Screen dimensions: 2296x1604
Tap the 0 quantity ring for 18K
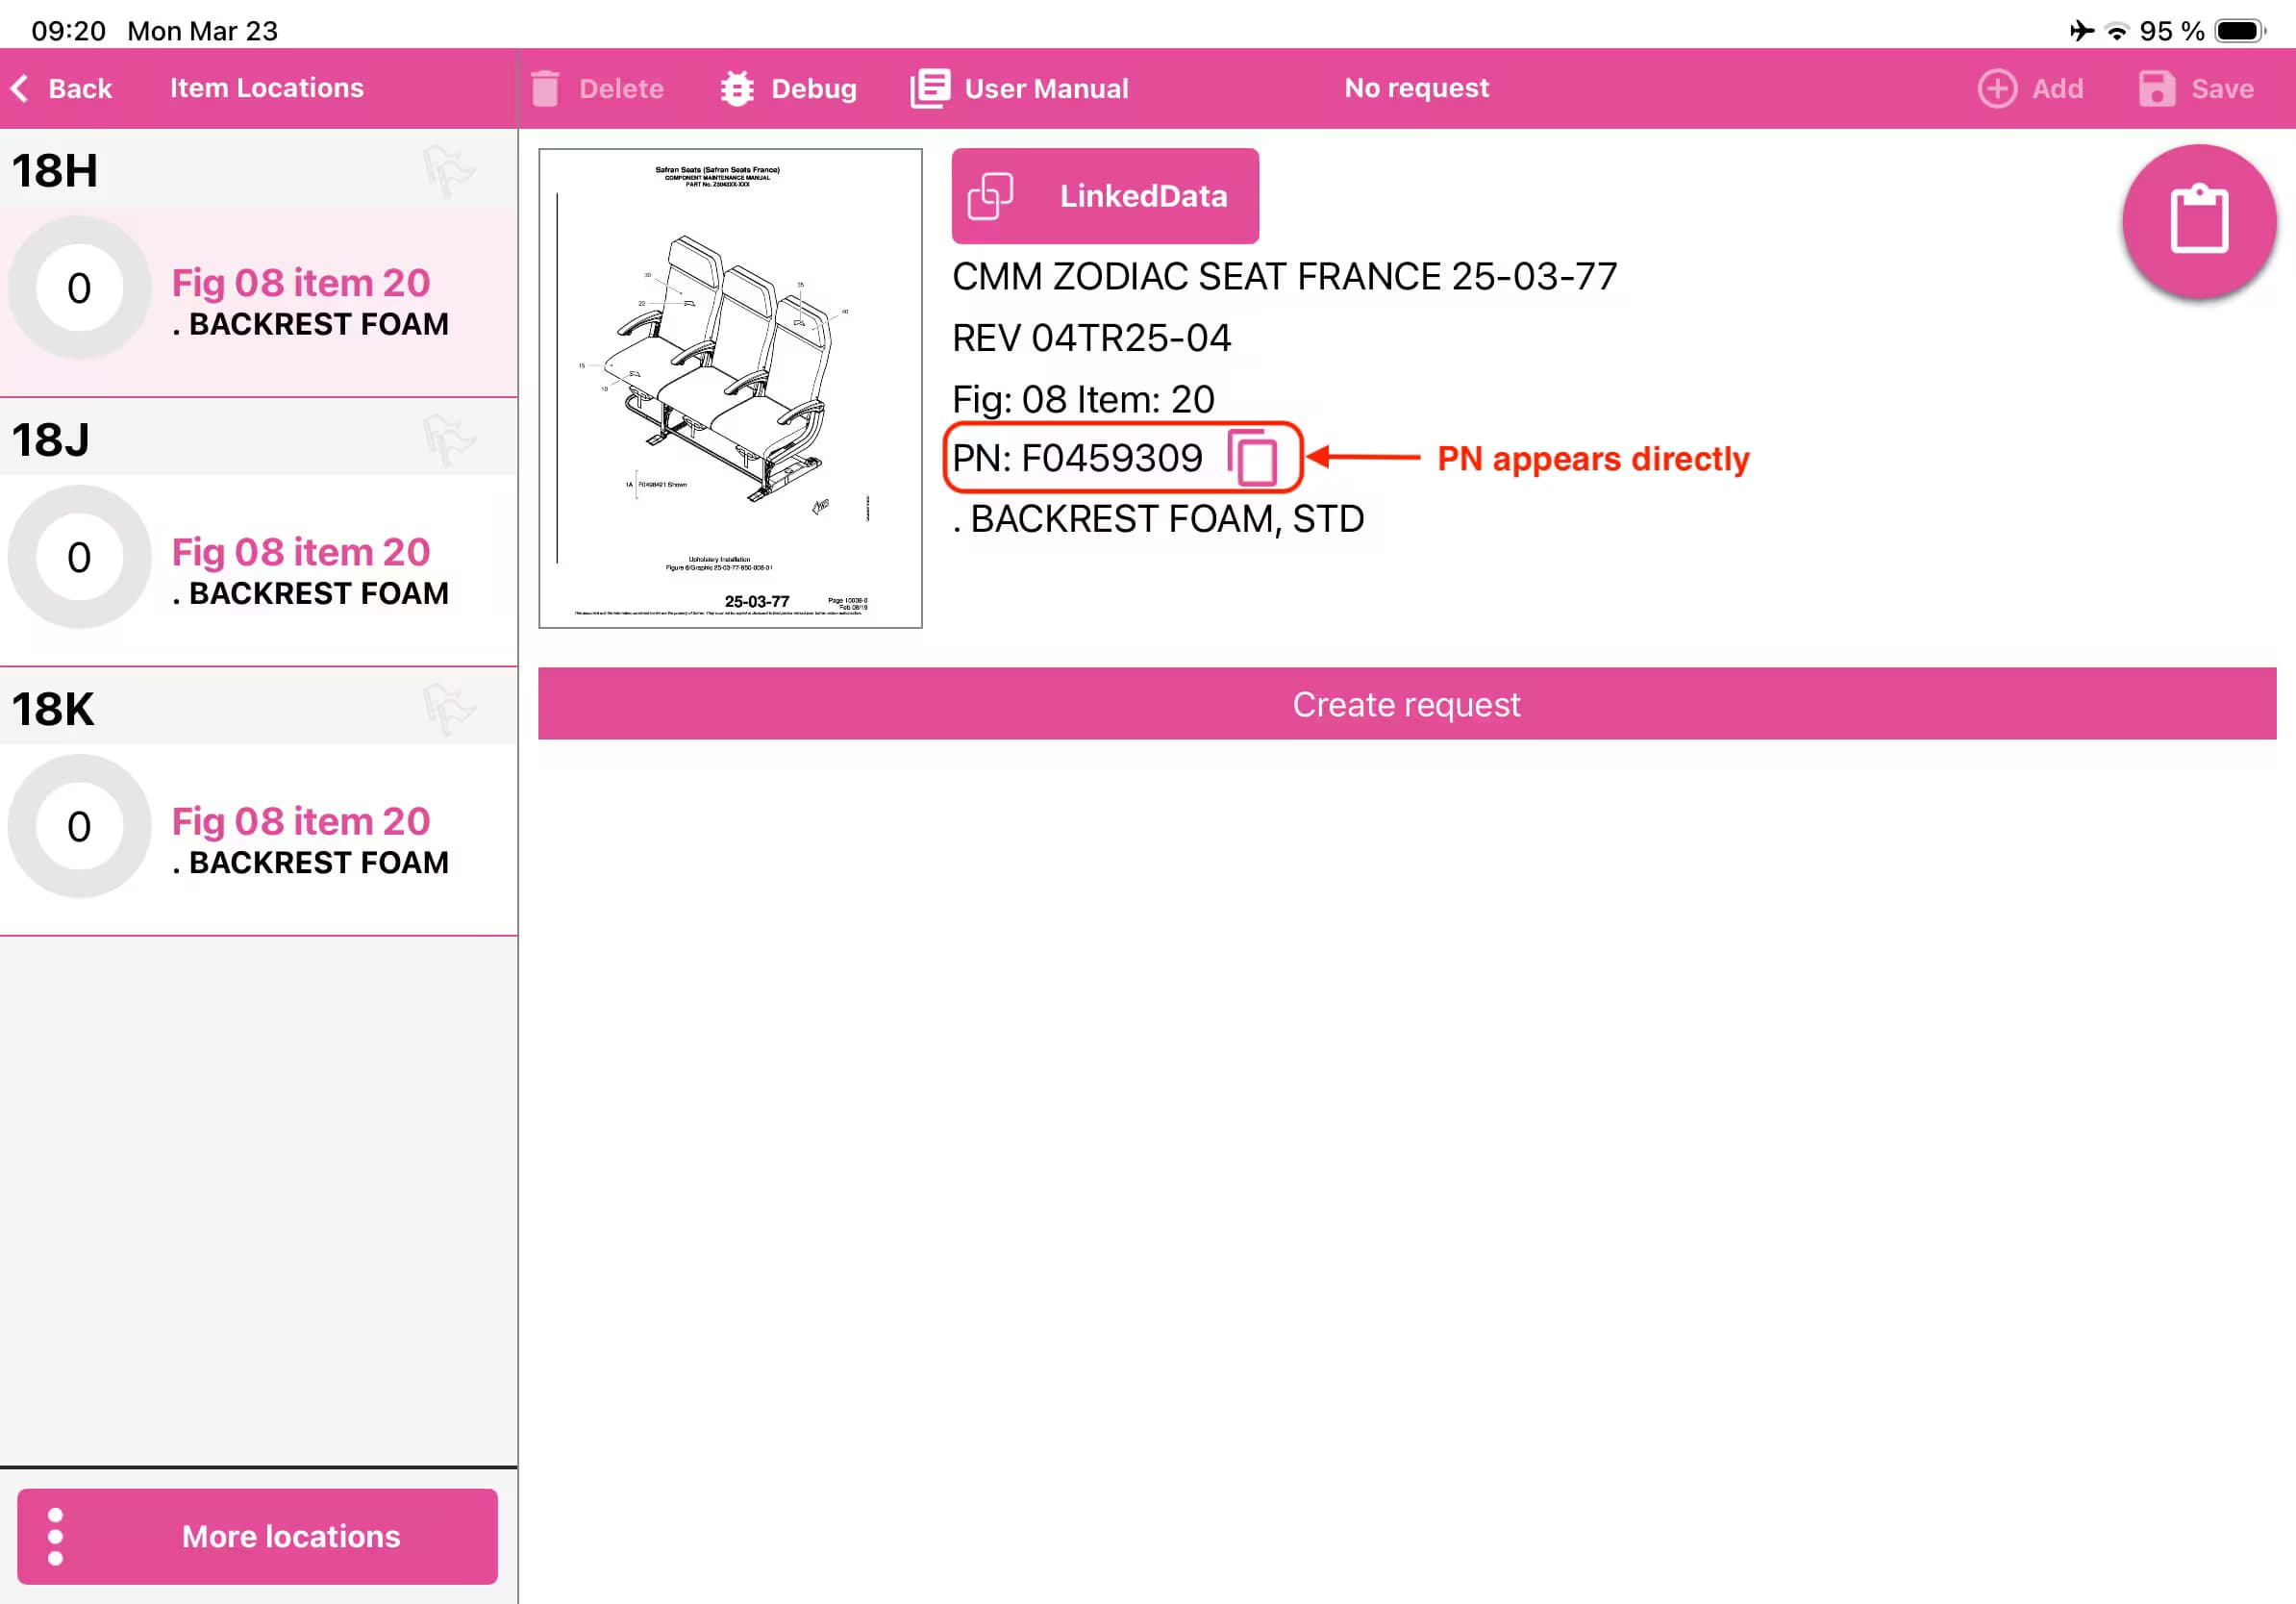[x=79, y=826]
